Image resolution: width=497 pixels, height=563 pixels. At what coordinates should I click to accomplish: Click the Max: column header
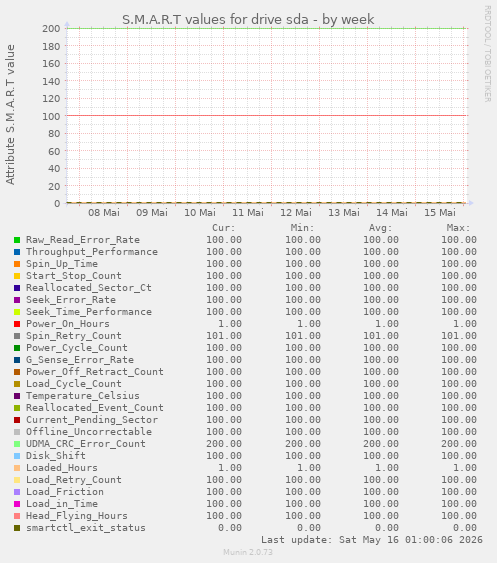click(458, 228)
